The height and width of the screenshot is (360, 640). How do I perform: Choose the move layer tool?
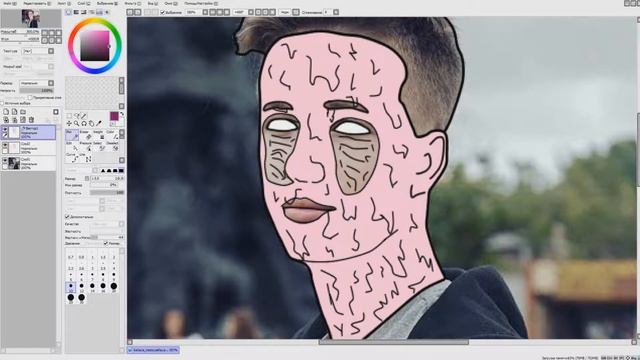(x=69, y=123)
